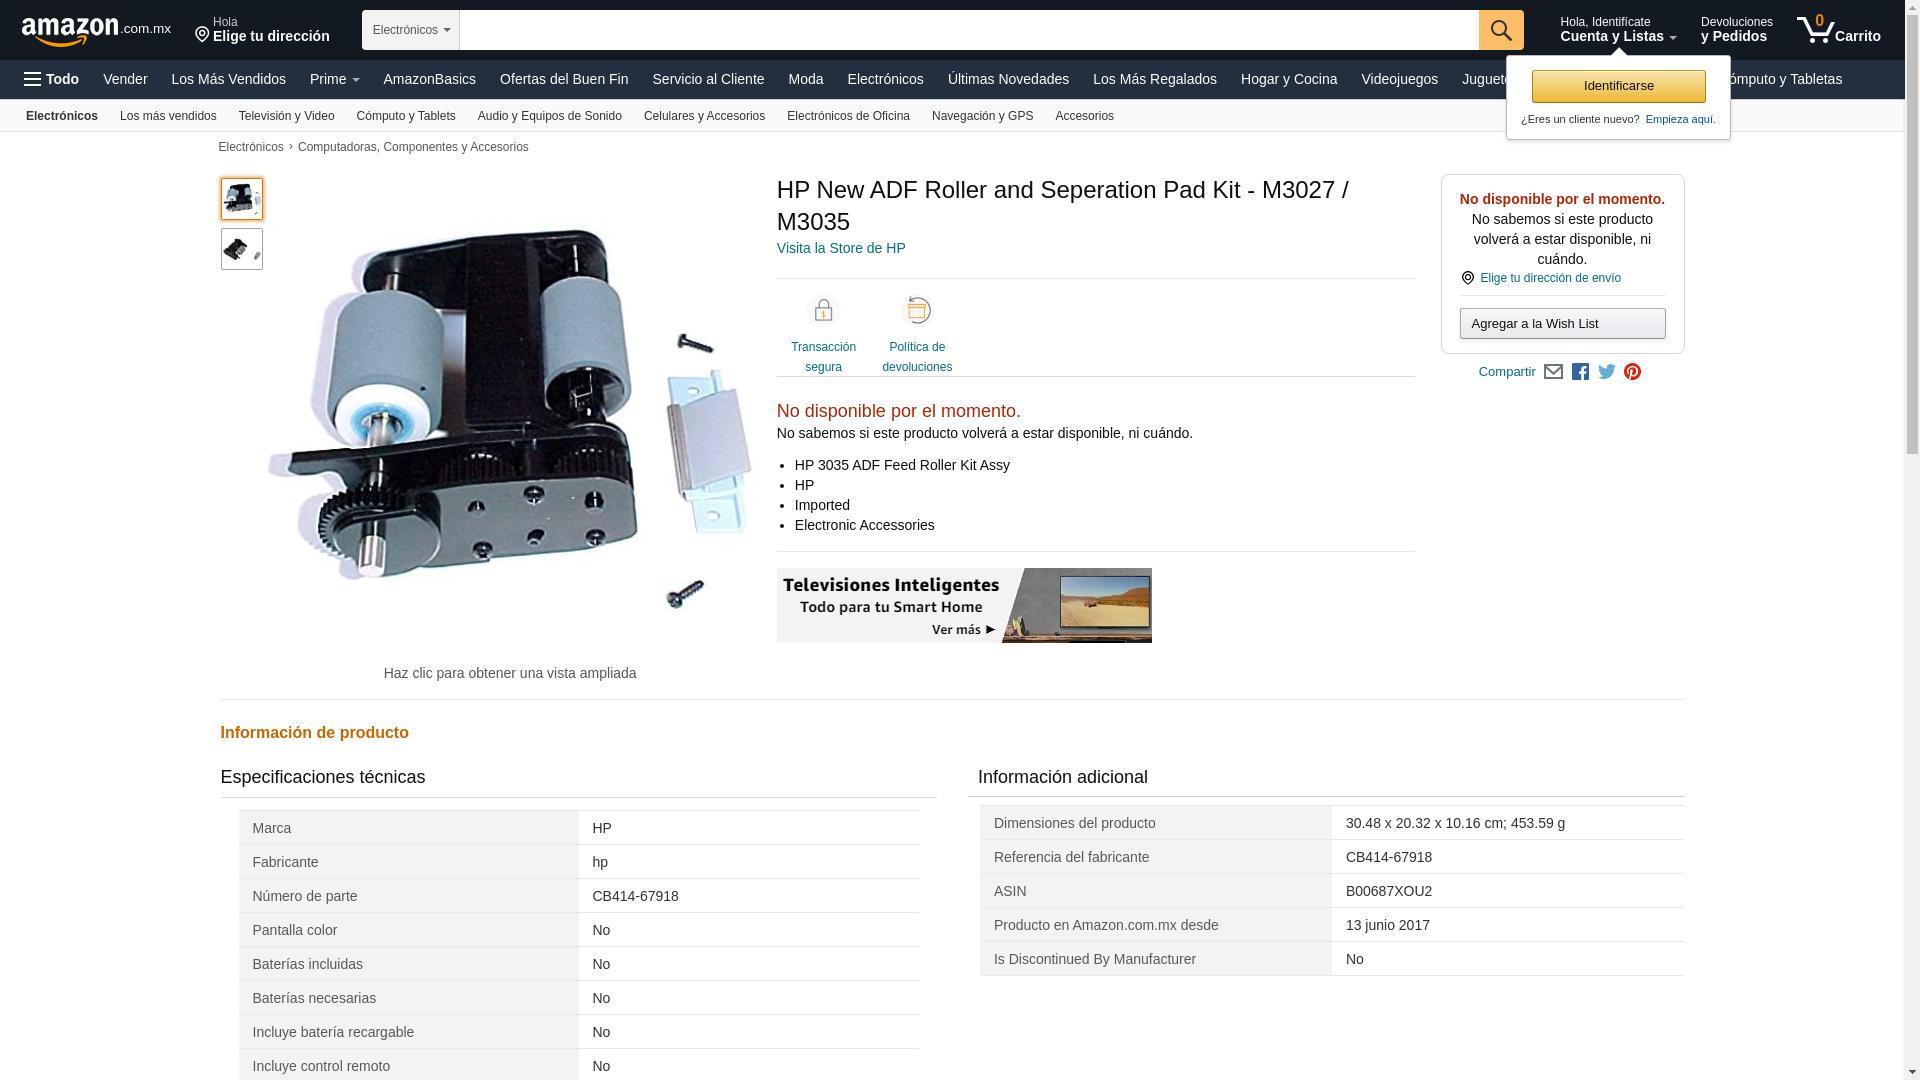Open Cuenta y Listas account dropdown
1920x1080 pixels.
click(1617, 30)
